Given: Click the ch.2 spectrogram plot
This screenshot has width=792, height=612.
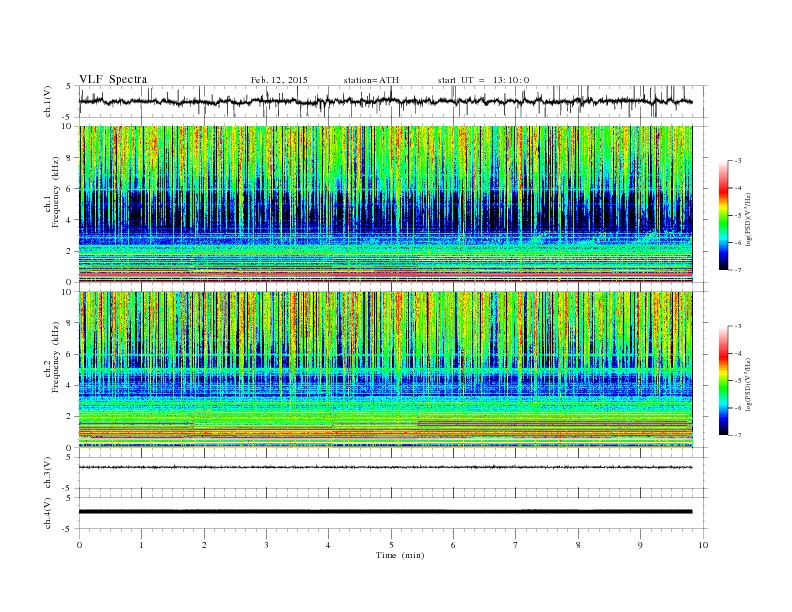Looking at the screenshot, I should (386, 370).
